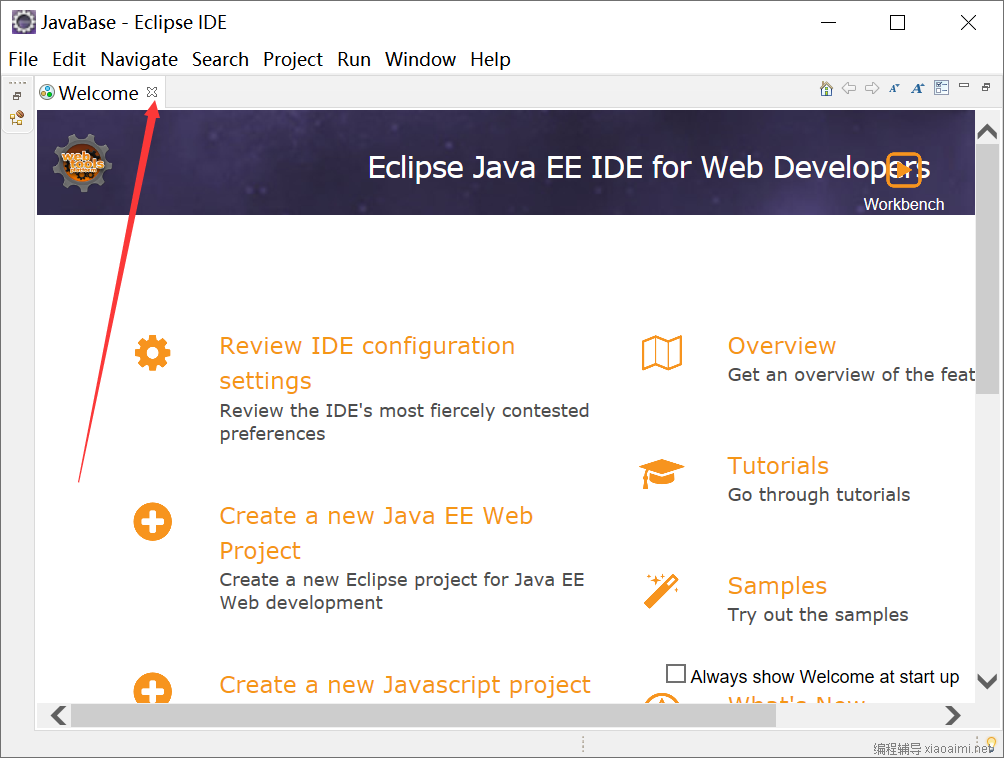Enable Always show Welcome at start up
This screenshot has height=758, width=1004.
pos(676,674)
